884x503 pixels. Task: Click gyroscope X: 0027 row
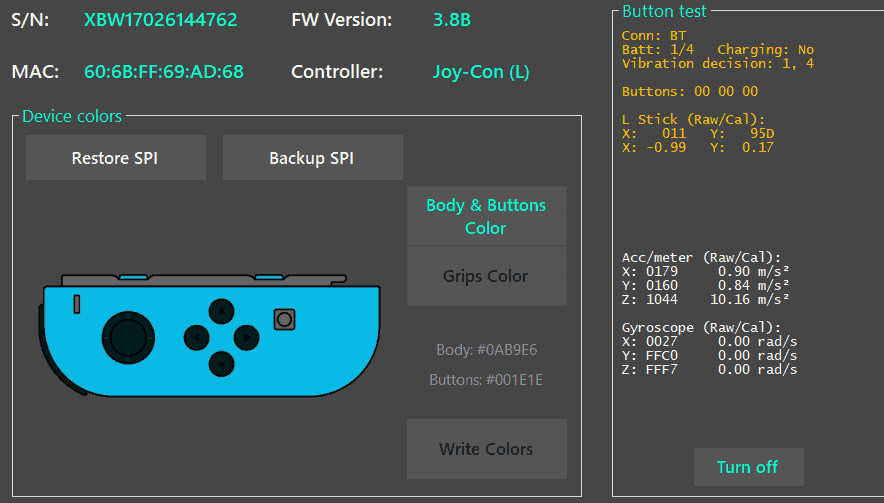(709, 342)
